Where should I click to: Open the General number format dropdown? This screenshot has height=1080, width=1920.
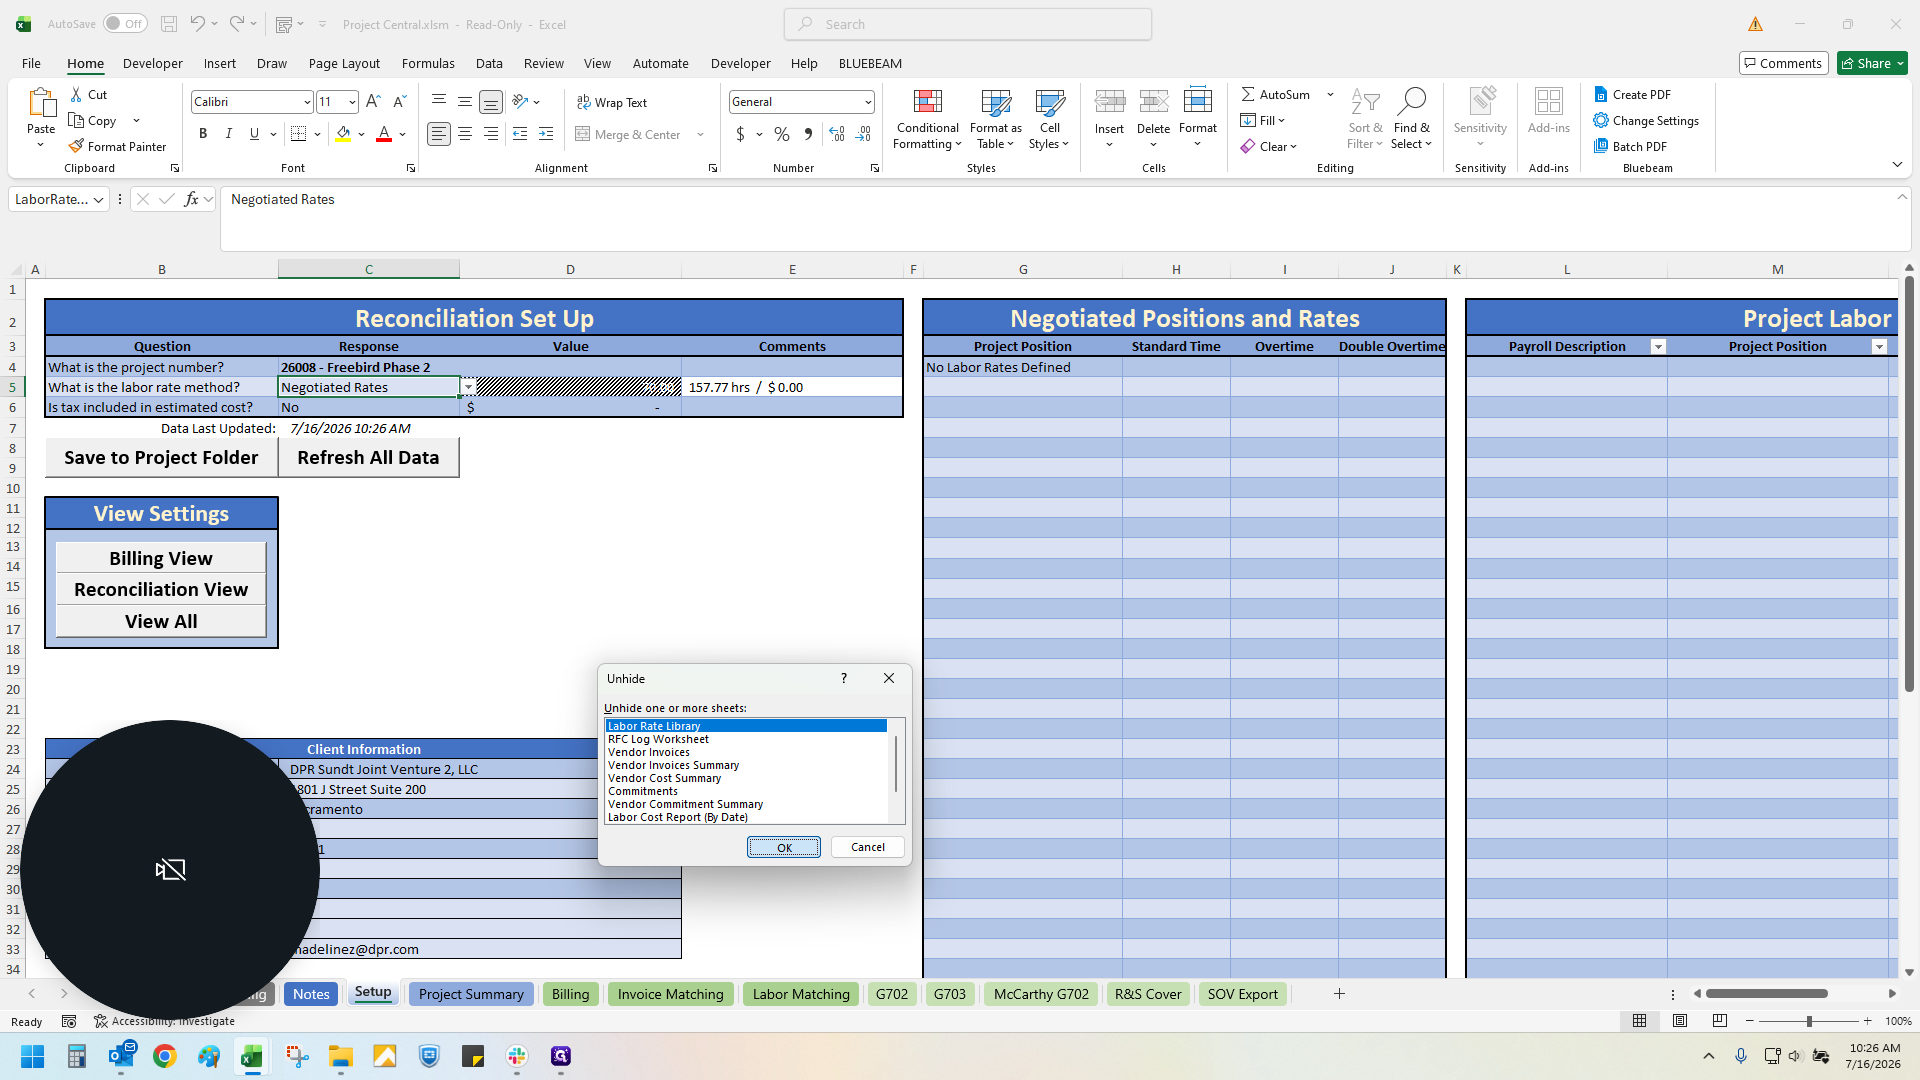point(867,102)
